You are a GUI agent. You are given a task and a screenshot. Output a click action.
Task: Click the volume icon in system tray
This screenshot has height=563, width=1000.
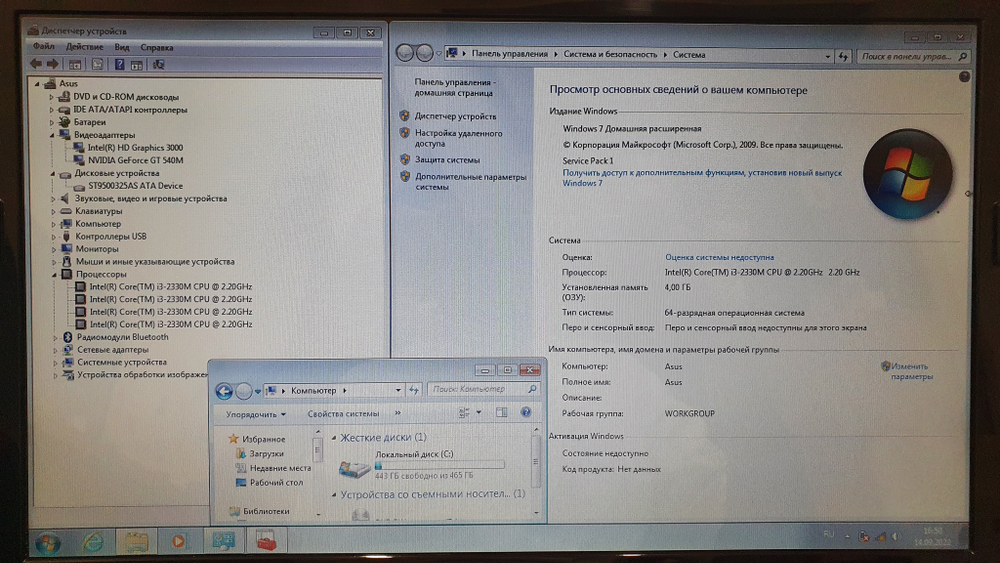pos(896,536)
